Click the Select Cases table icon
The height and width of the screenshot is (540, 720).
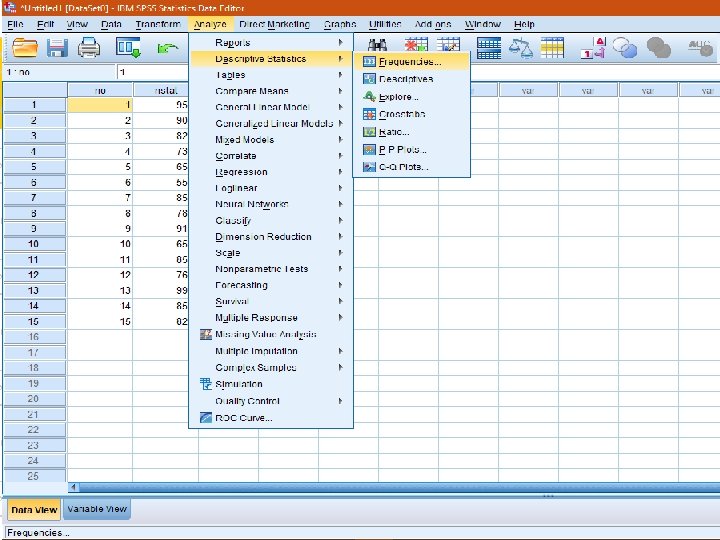(552, 48)
